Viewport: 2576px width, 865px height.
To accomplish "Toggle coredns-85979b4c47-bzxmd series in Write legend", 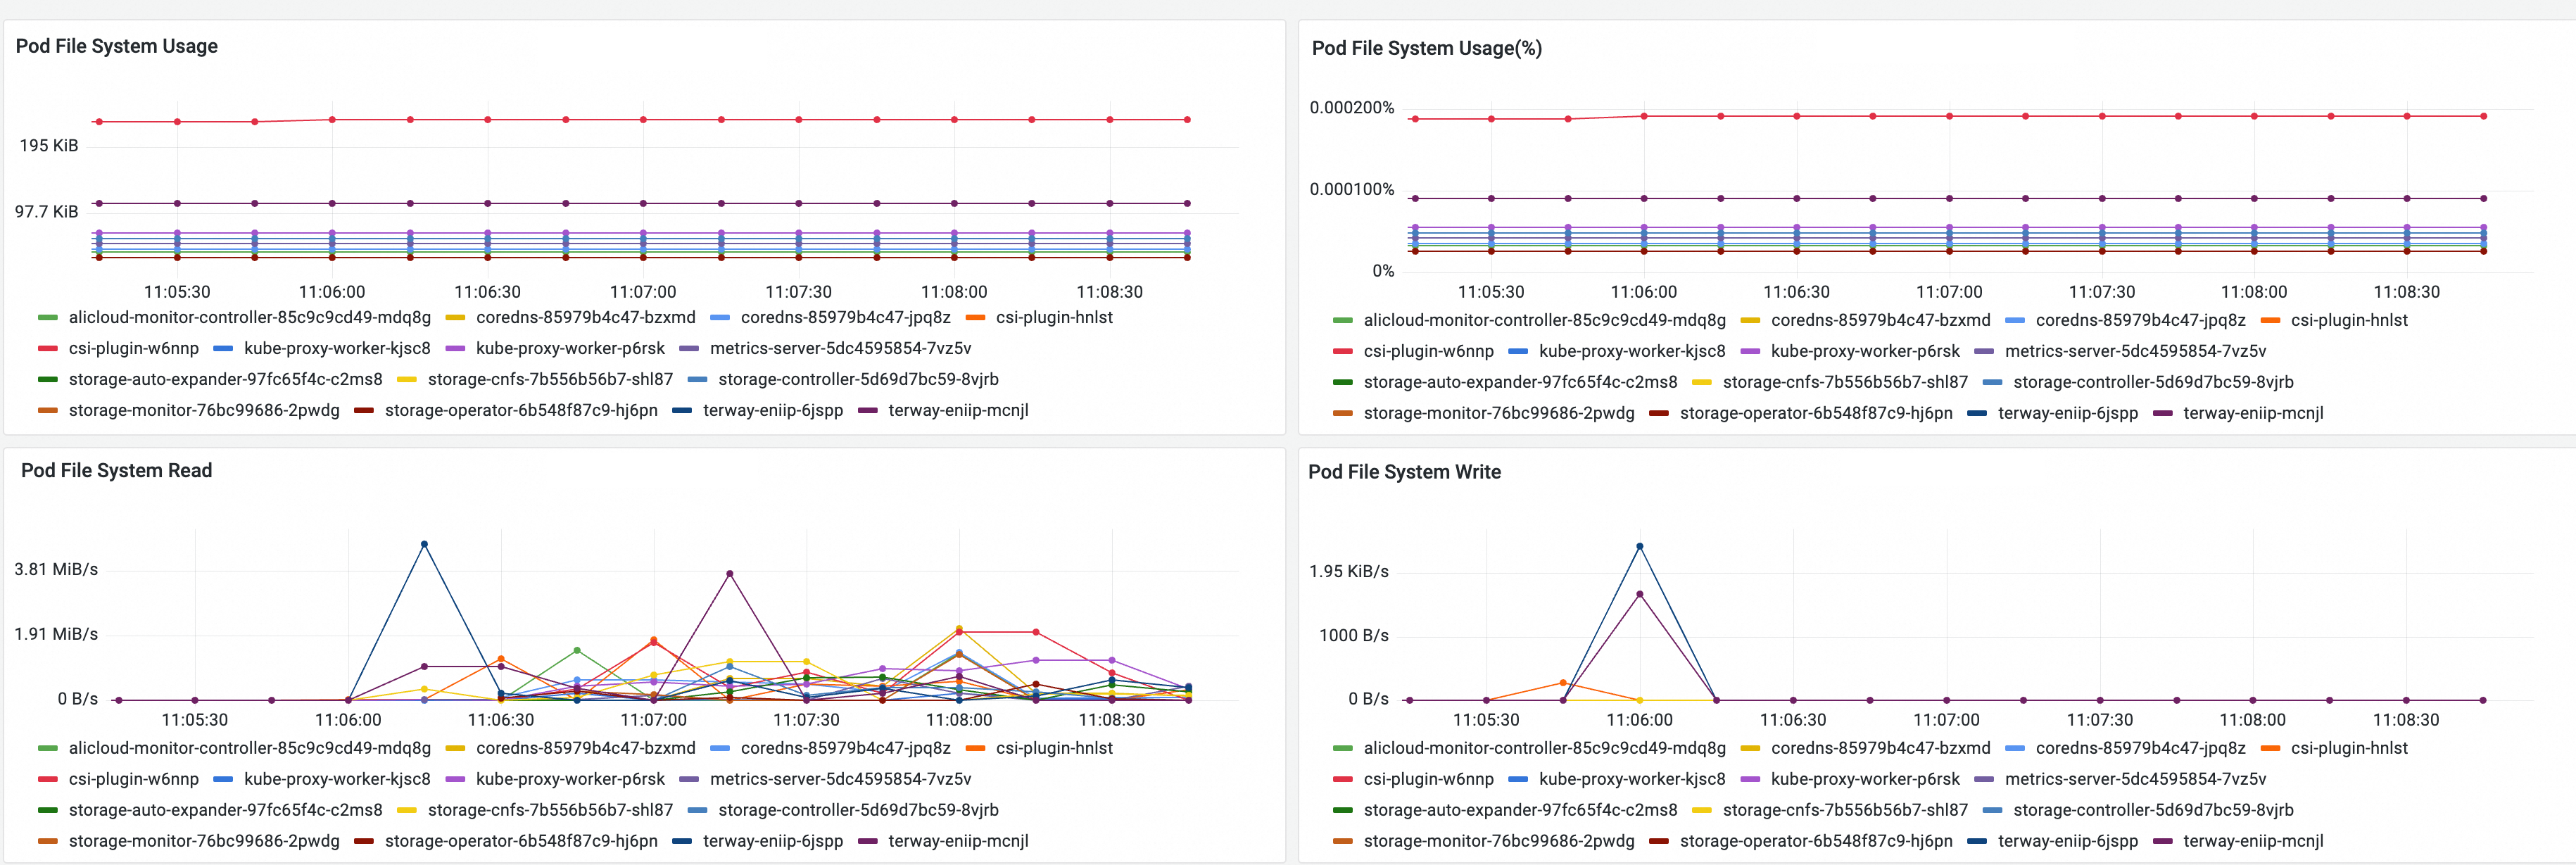I will (x=1880, y=748).
